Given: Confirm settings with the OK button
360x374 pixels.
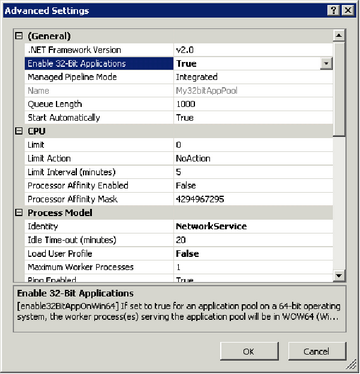Looking at the screenshot, I should [x=249, y=351].
